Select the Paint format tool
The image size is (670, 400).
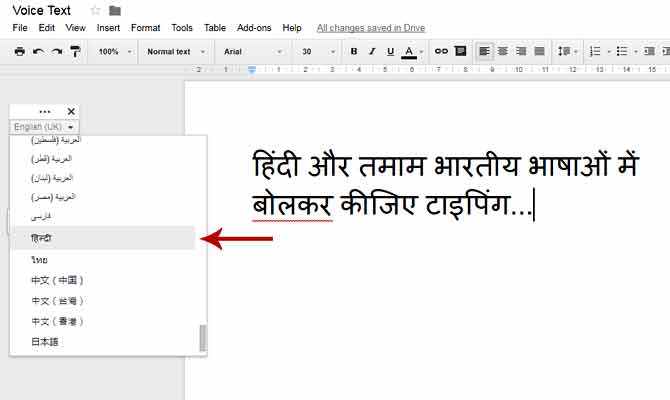point(75,52)
